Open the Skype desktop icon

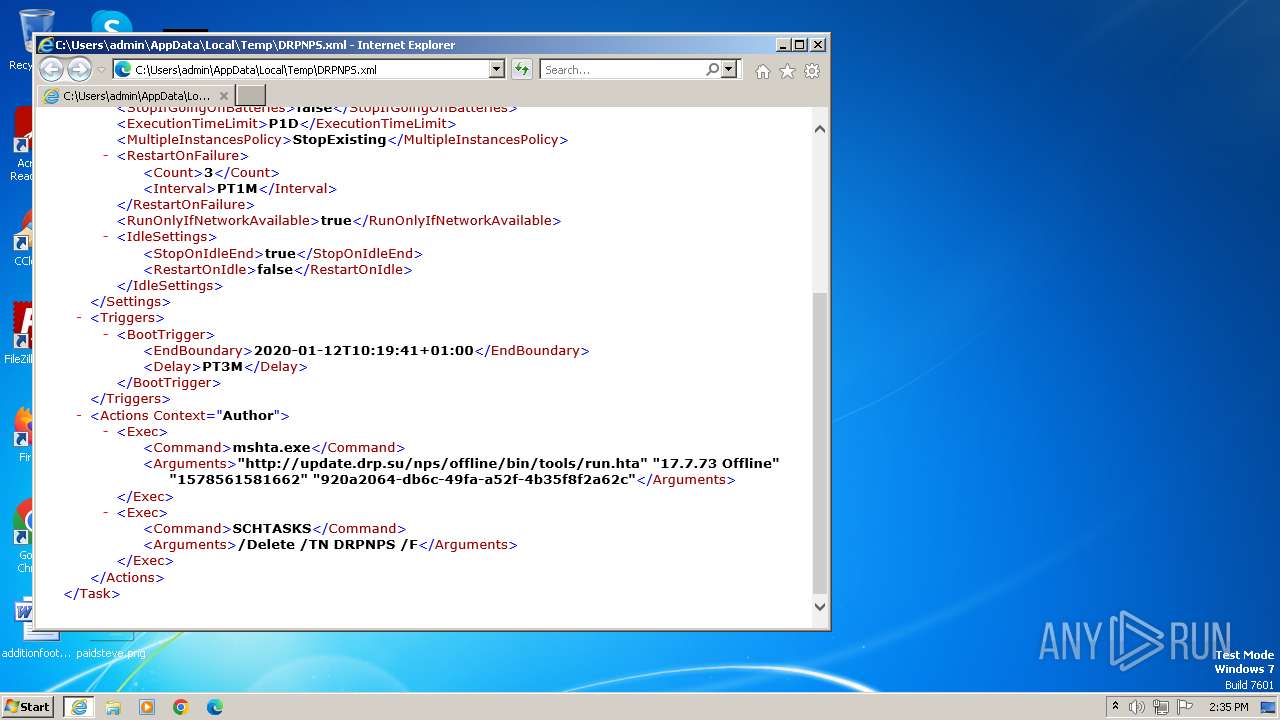tap(111, 22)
